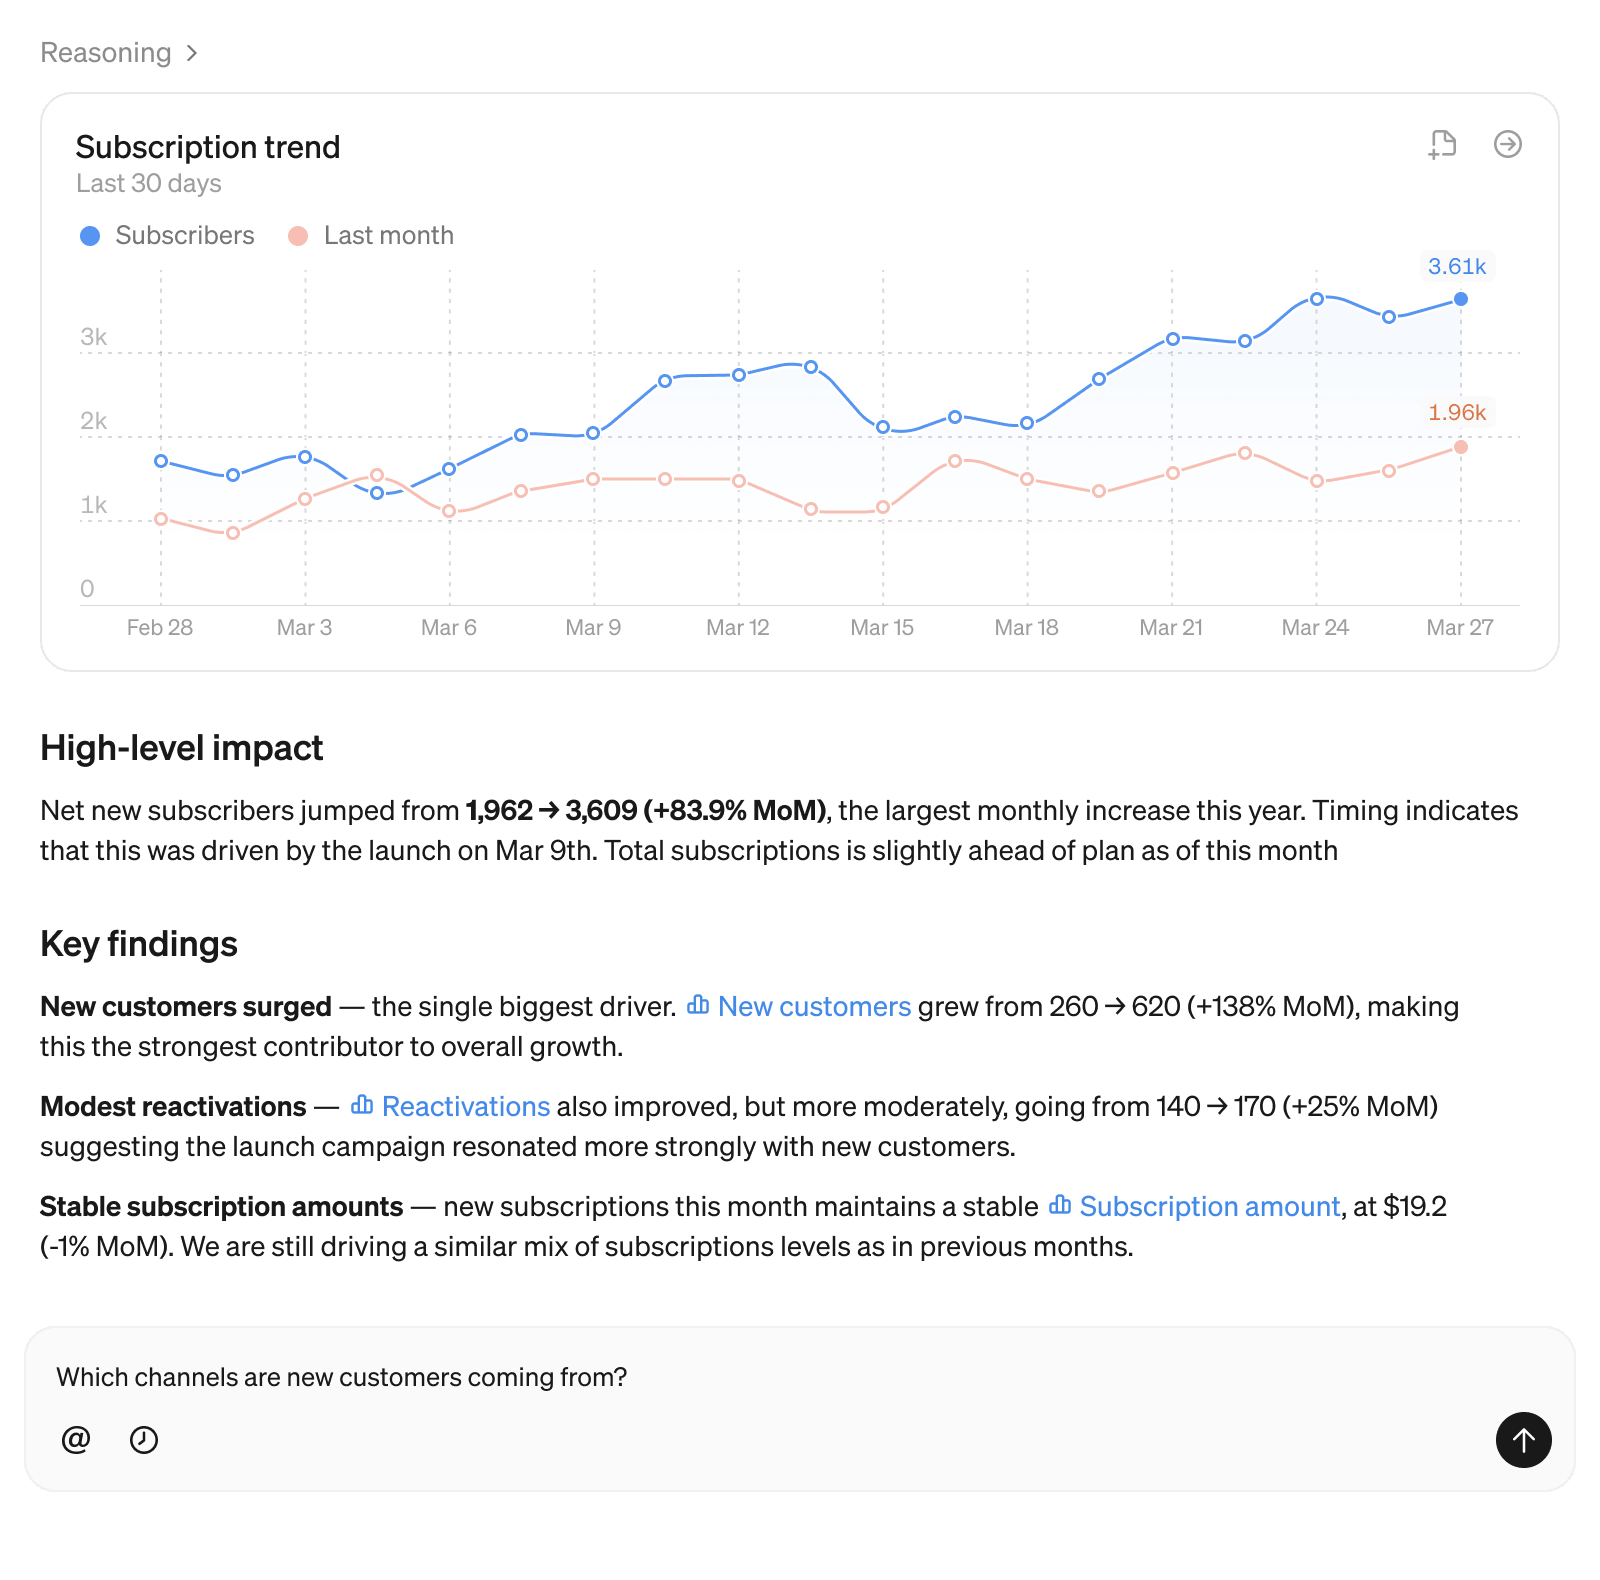Expand the Reasoning section chevron
The height and width of the screenshot is (1580, 1600).
click(x=191, y=53)
